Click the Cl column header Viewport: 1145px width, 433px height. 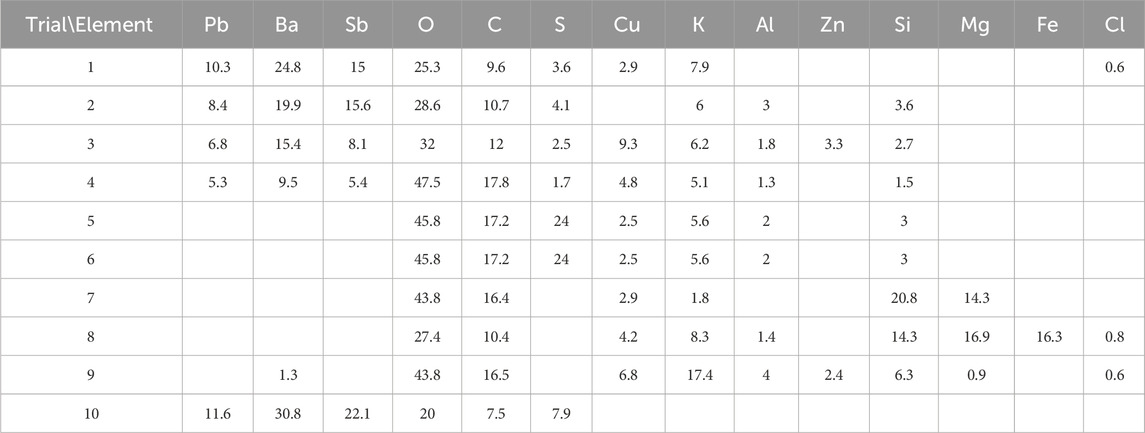(x=1114, y=24)
